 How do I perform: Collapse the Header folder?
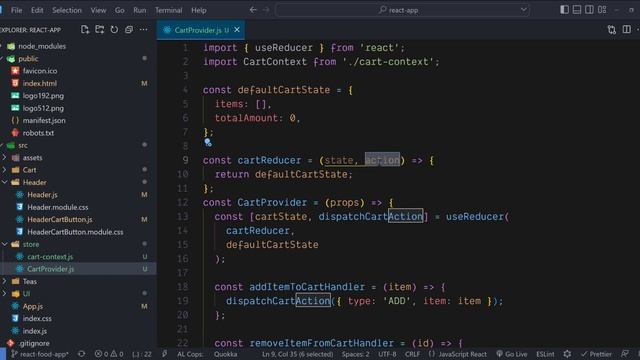34,182
